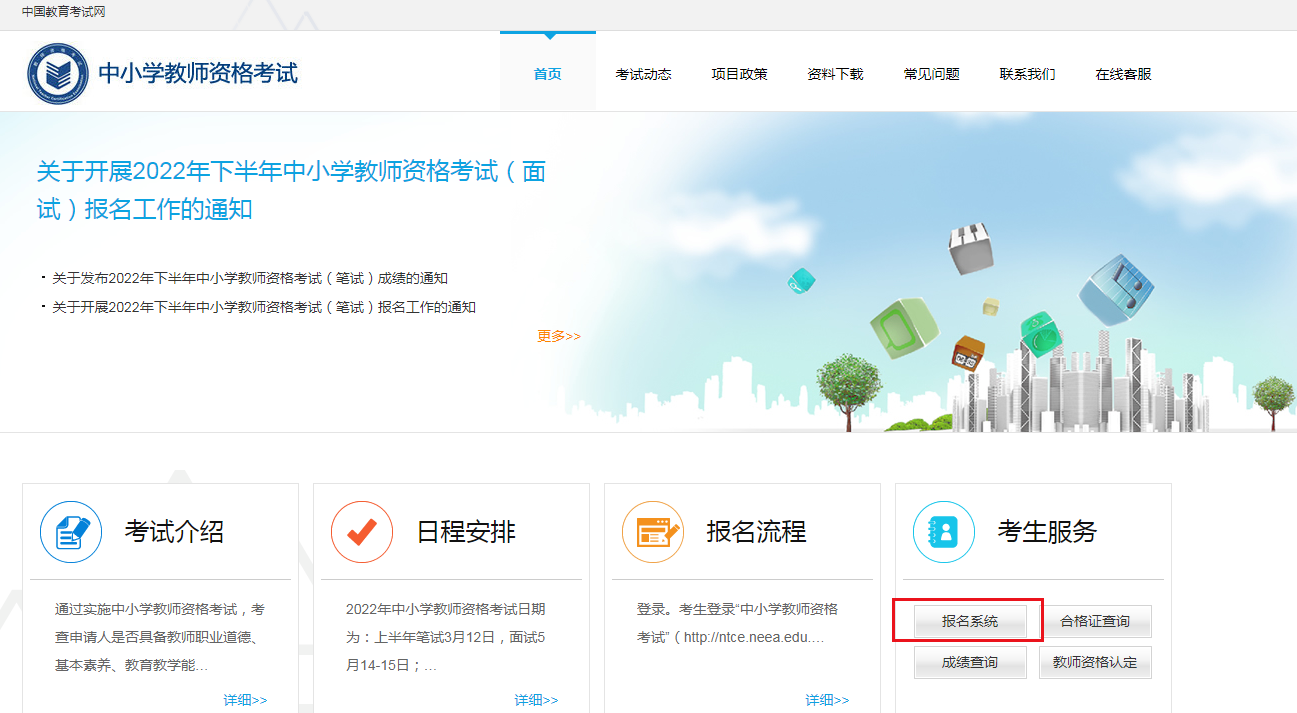Click 中国教育考试网 link at top
The width and height of the screenshot is (1297, 713).
[64, 12]
